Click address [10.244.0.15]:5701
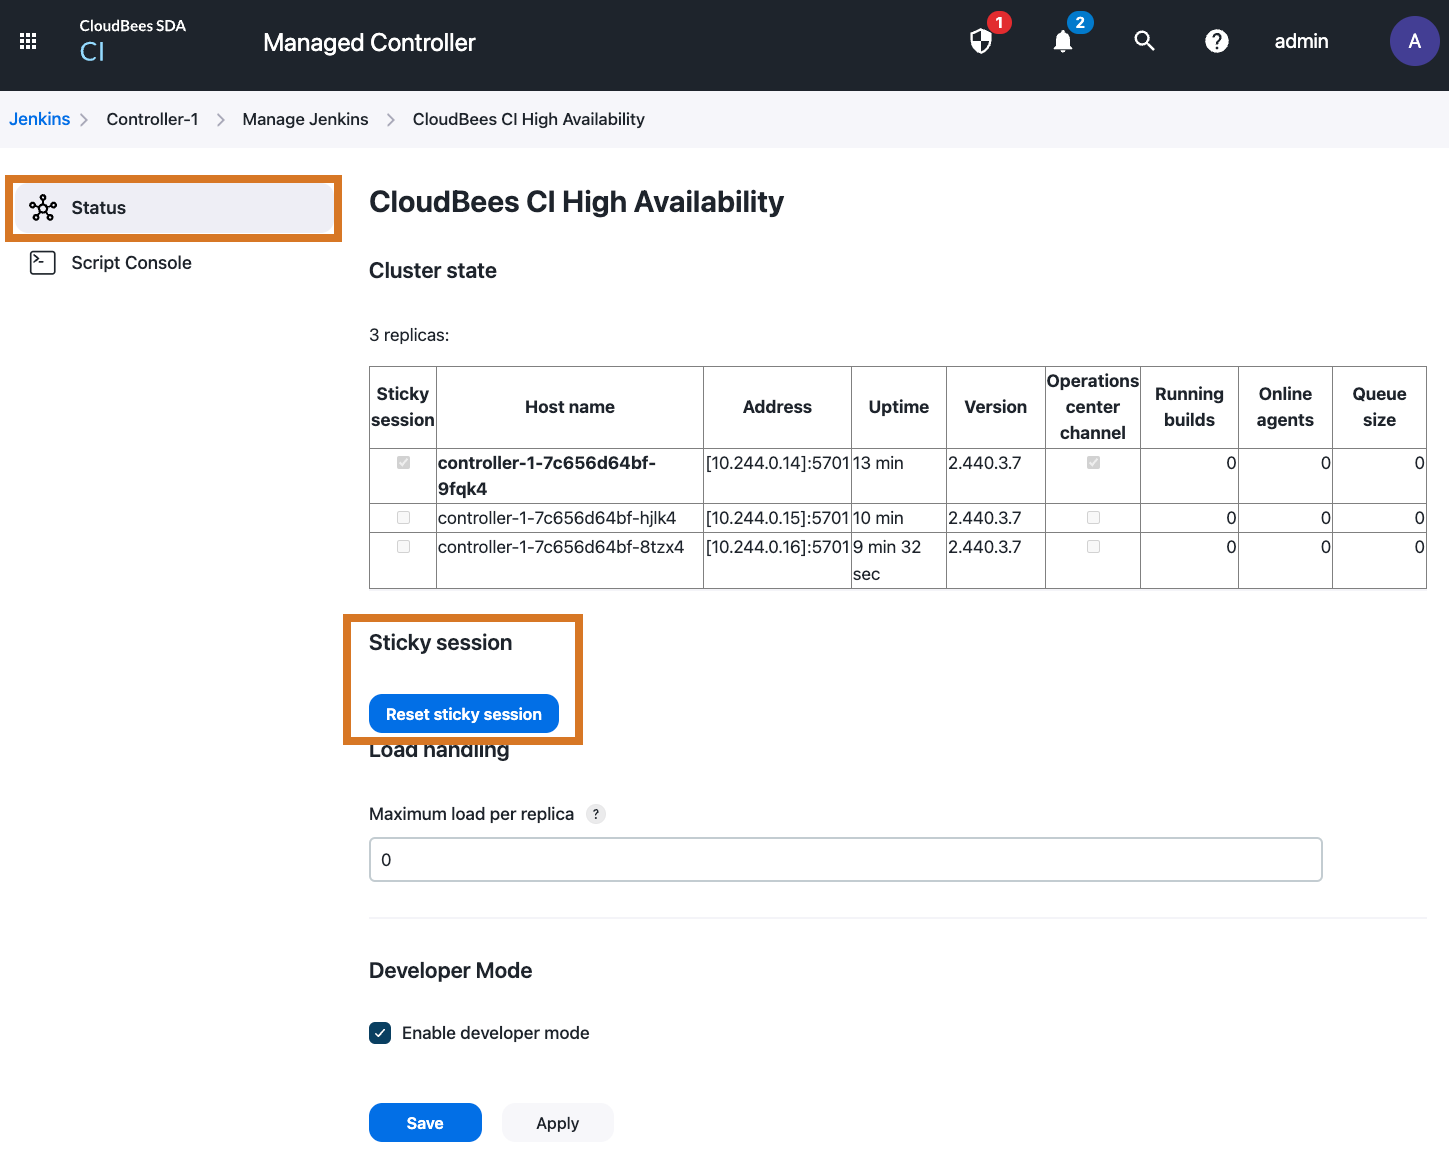The width and height of the screenshot is (1449, 1168). (777, 518)
